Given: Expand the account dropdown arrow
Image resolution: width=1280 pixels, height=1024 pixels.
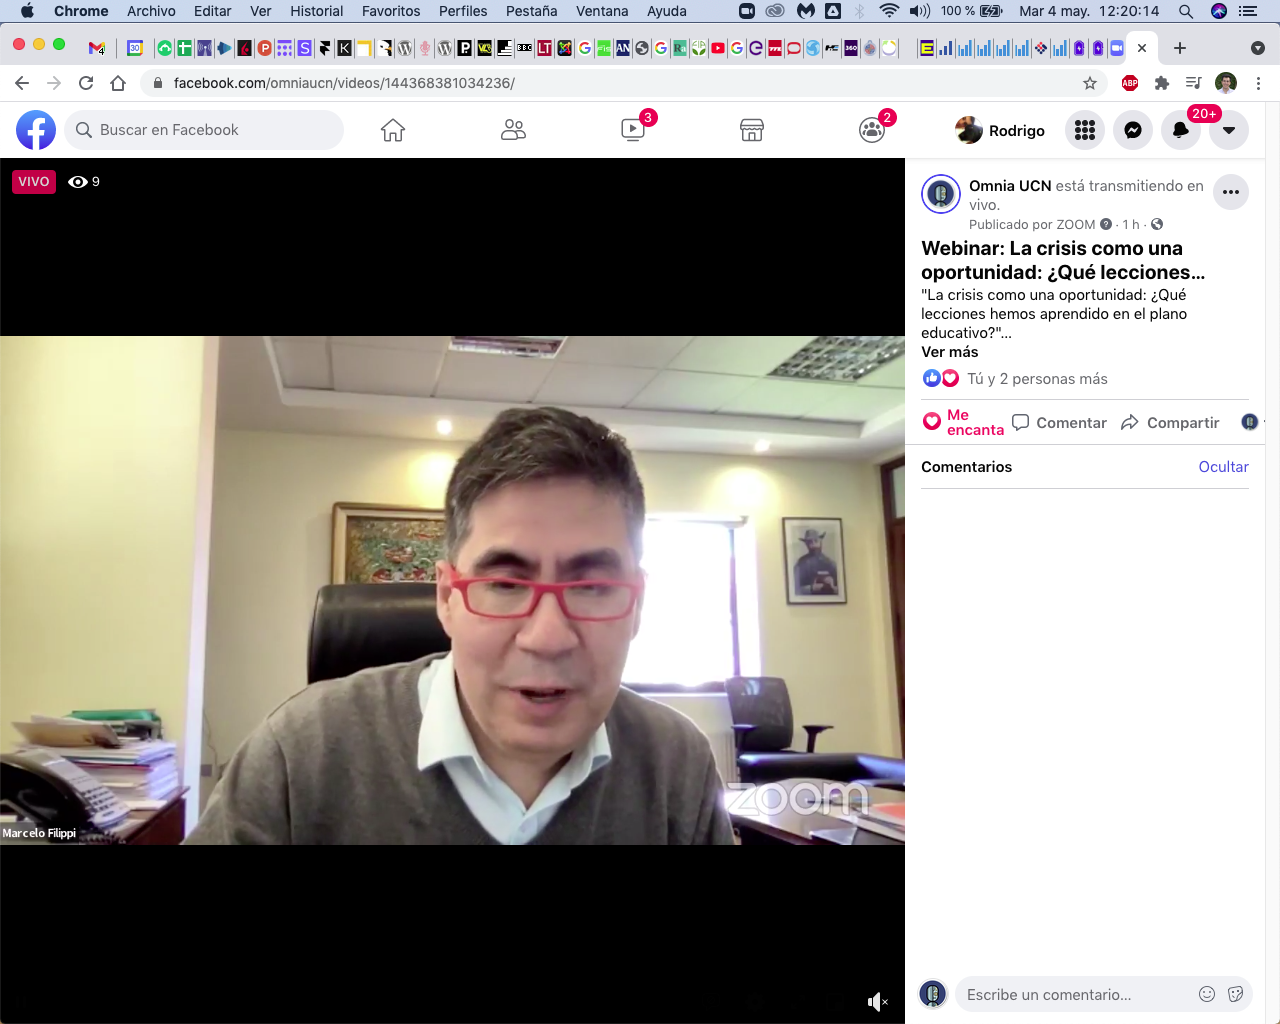Looking at the screenshot, I should (x=1229, y=130).
